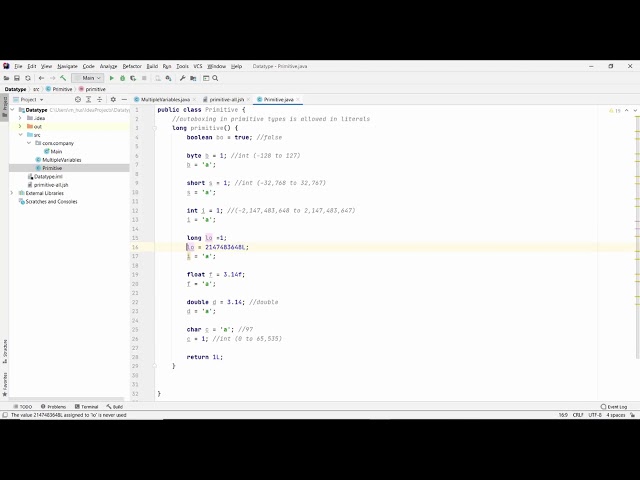Open the Terminal tool window

click(87, 407)
